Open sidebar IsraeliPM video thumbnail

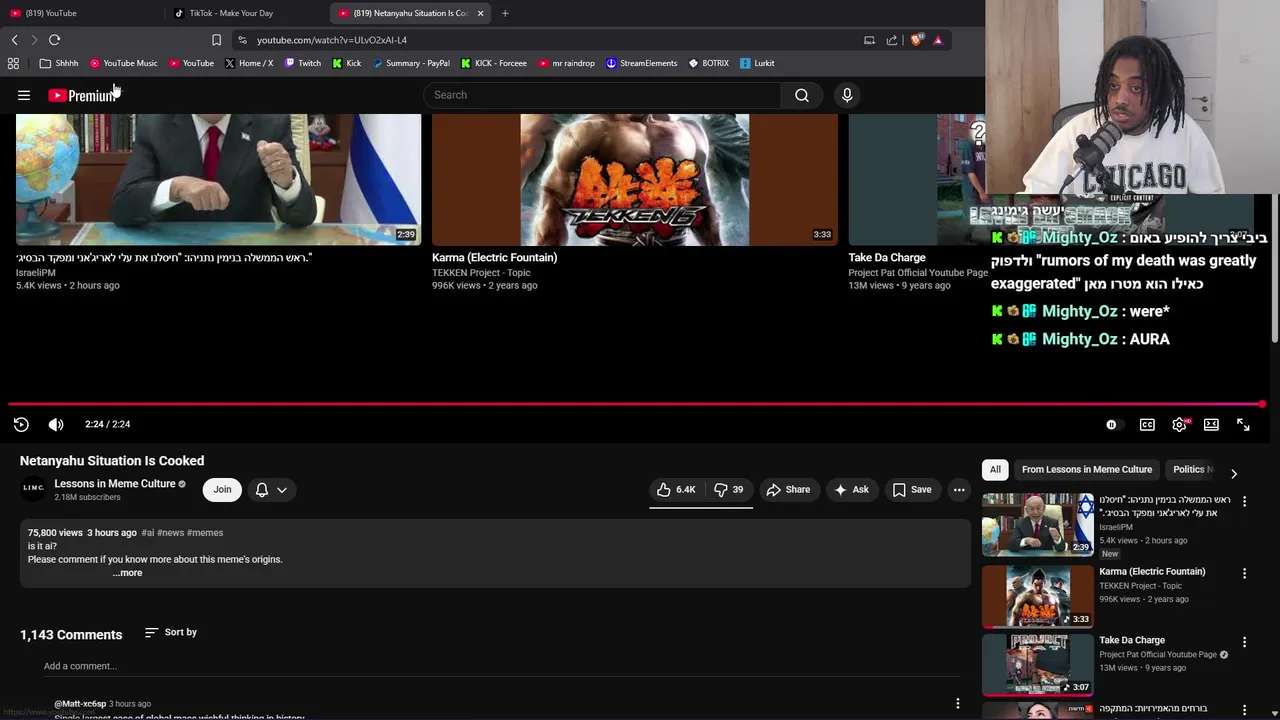coord(1038,524)
